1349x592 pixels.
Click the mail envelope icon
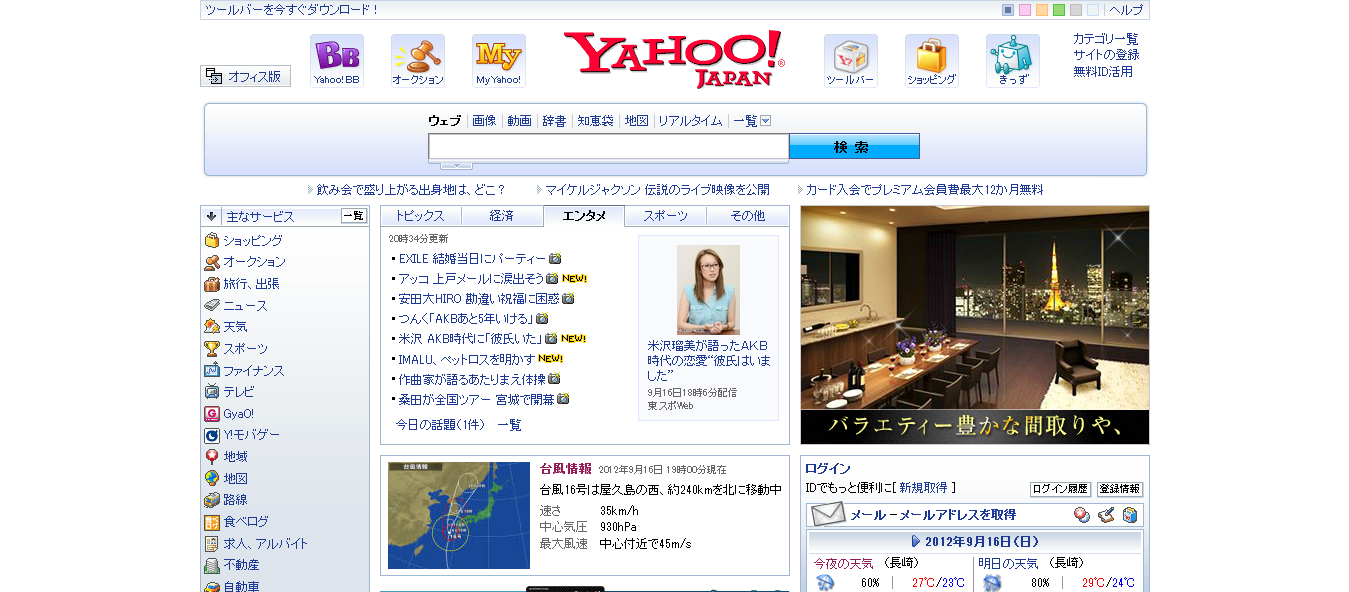[828, 514]
